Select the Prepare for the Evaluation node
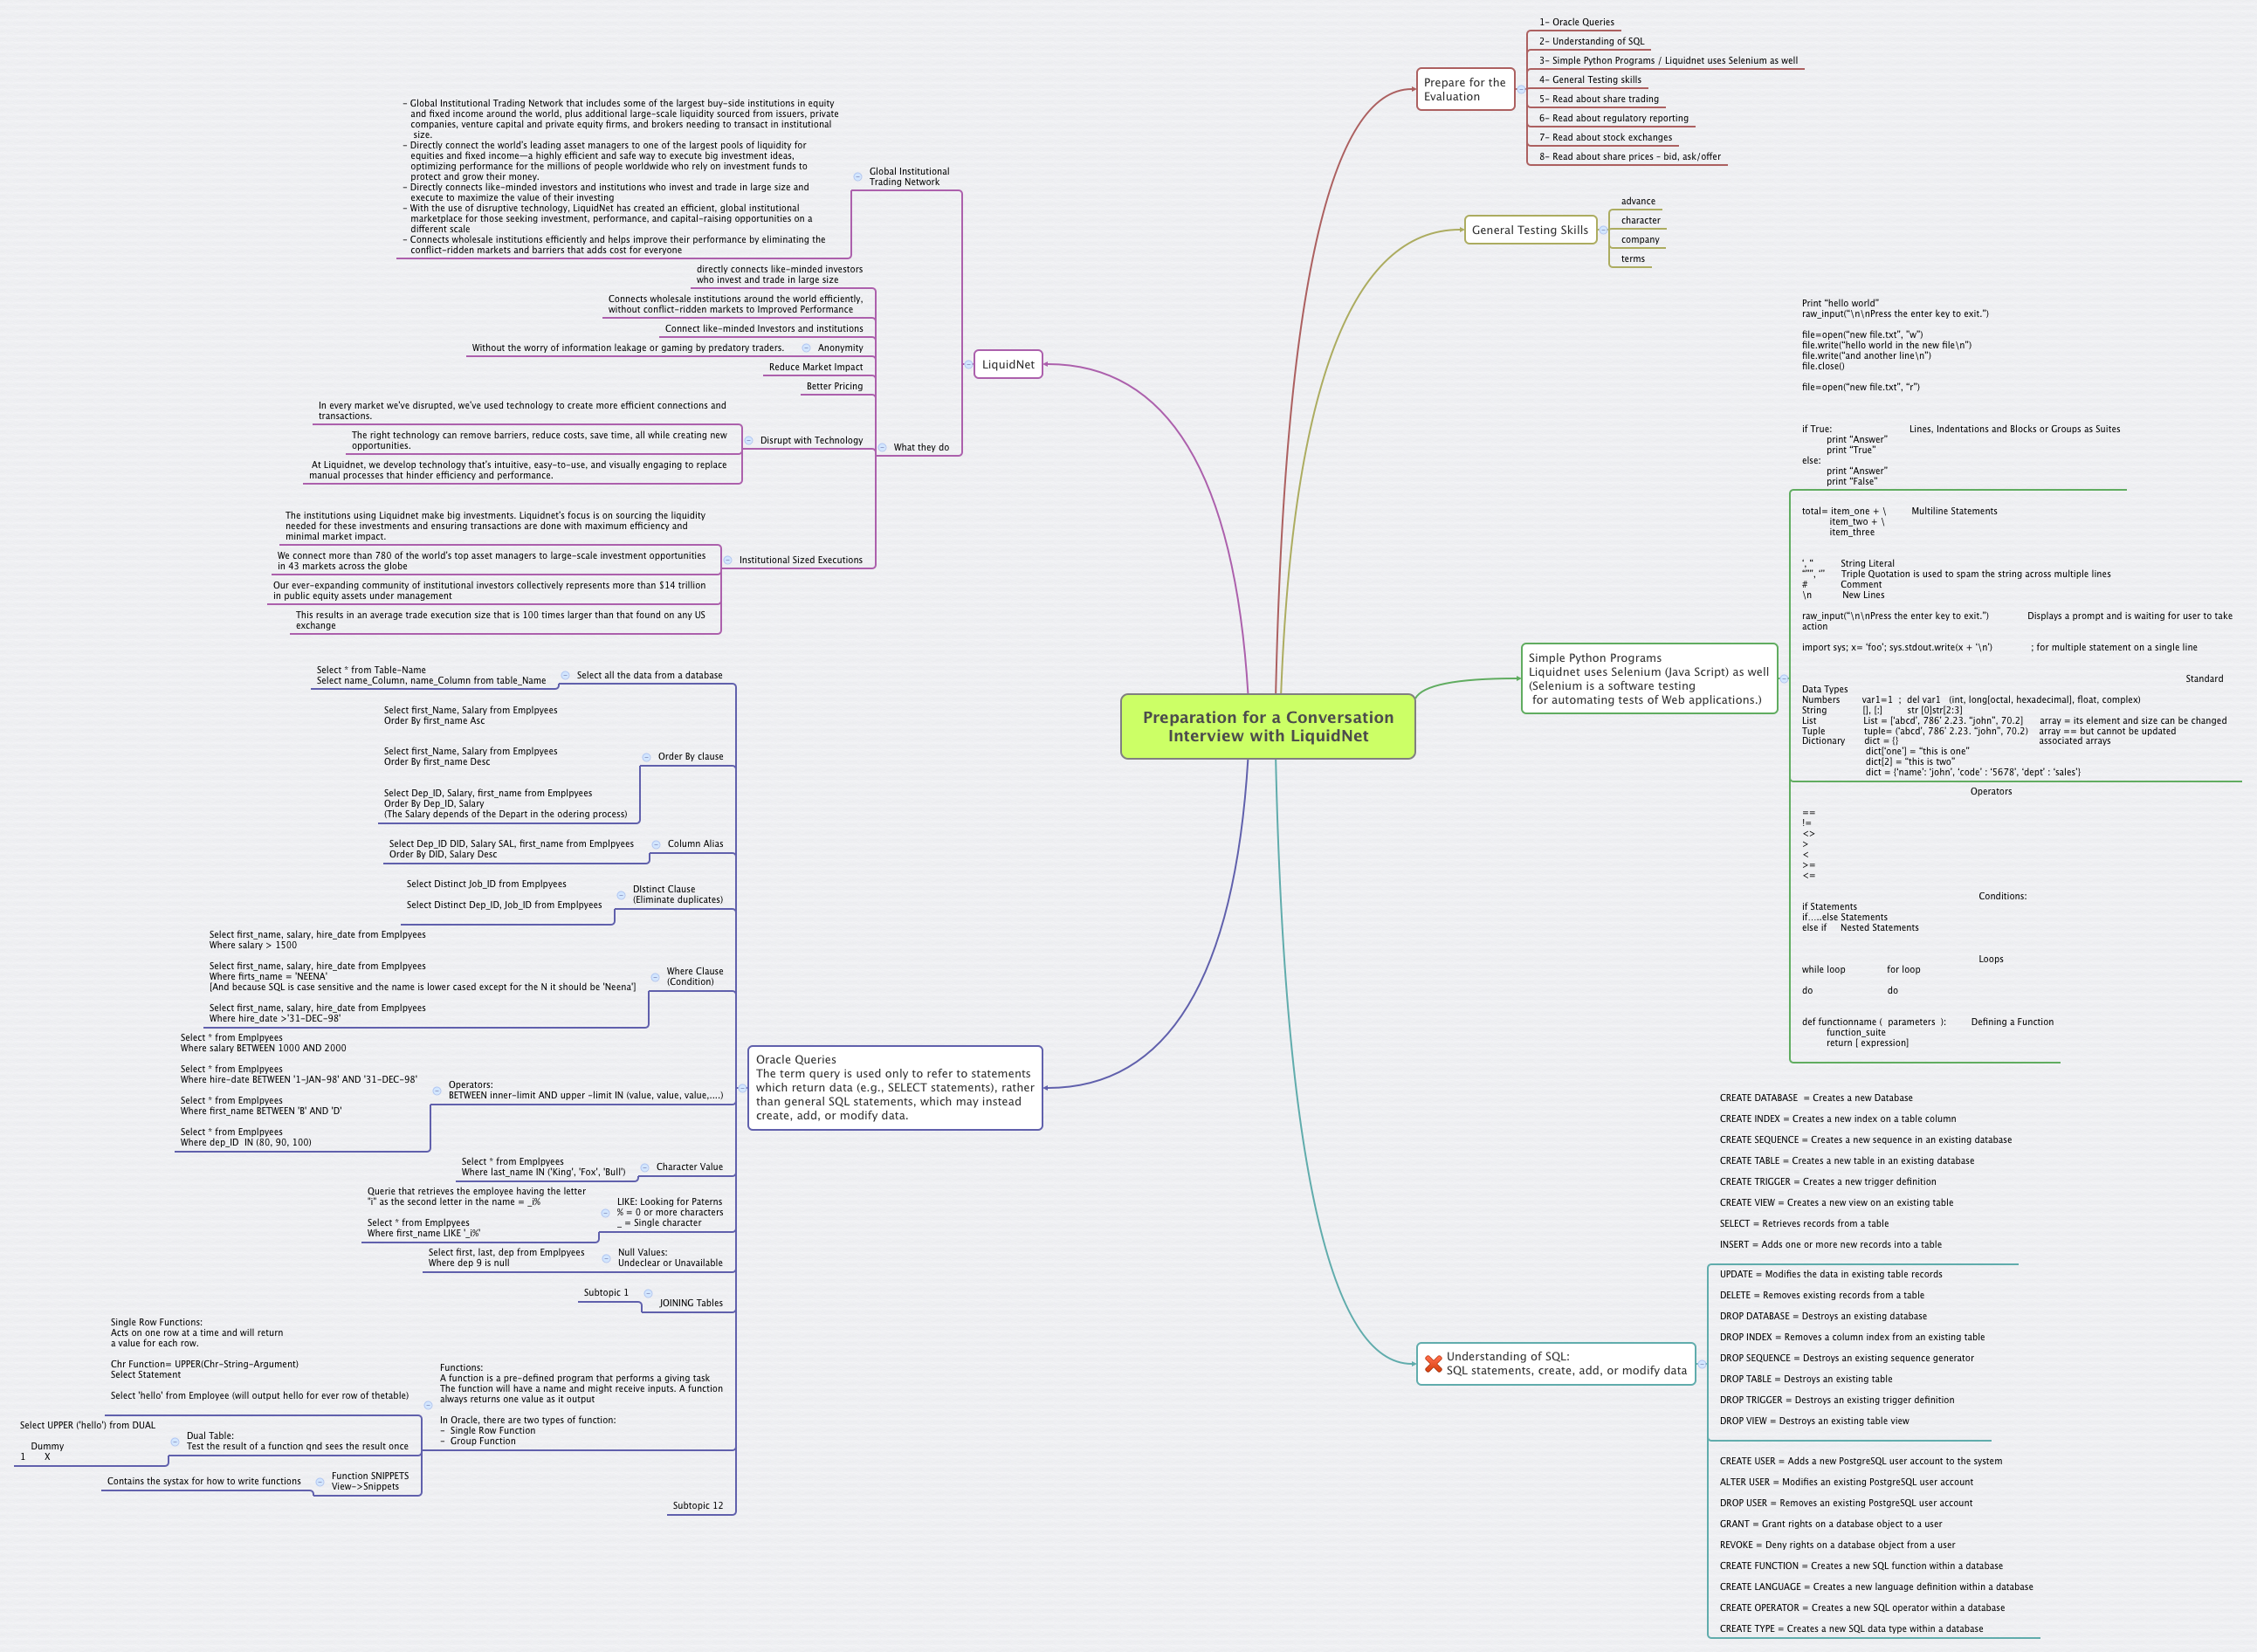2257x1652 pixels. point(1464,90)
